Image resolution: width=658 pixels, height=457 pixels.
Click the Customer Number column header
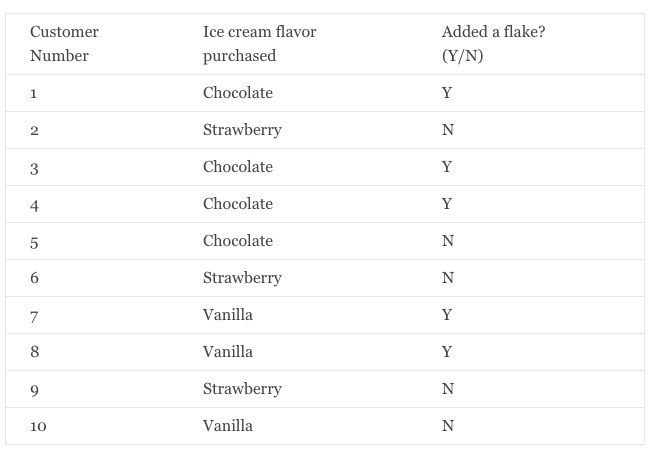click(x=64, y=44)
